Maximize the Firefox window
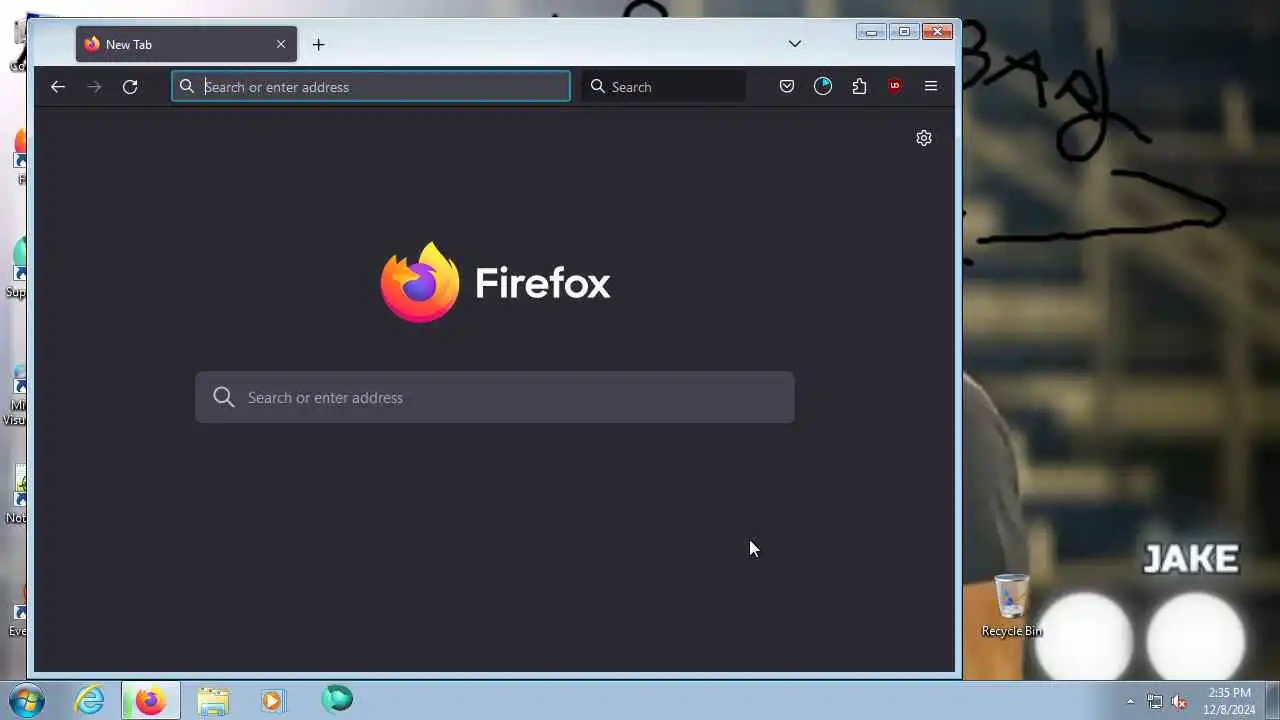 click(904, 32)
